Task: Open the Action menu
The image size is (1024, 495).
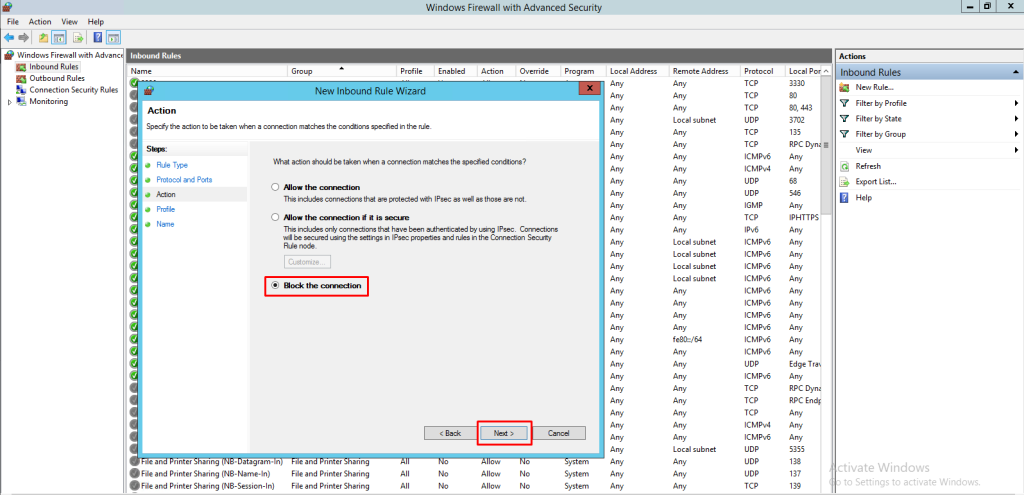Action: [x=40, y=21]
